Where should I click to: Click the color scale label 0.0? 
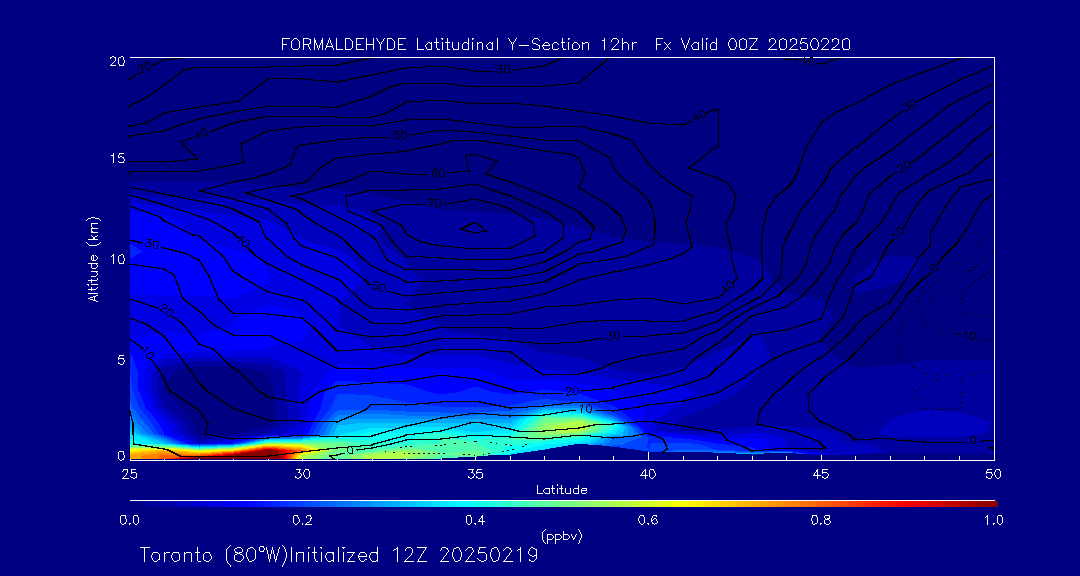pyautogui.click(x=129, y=520)
